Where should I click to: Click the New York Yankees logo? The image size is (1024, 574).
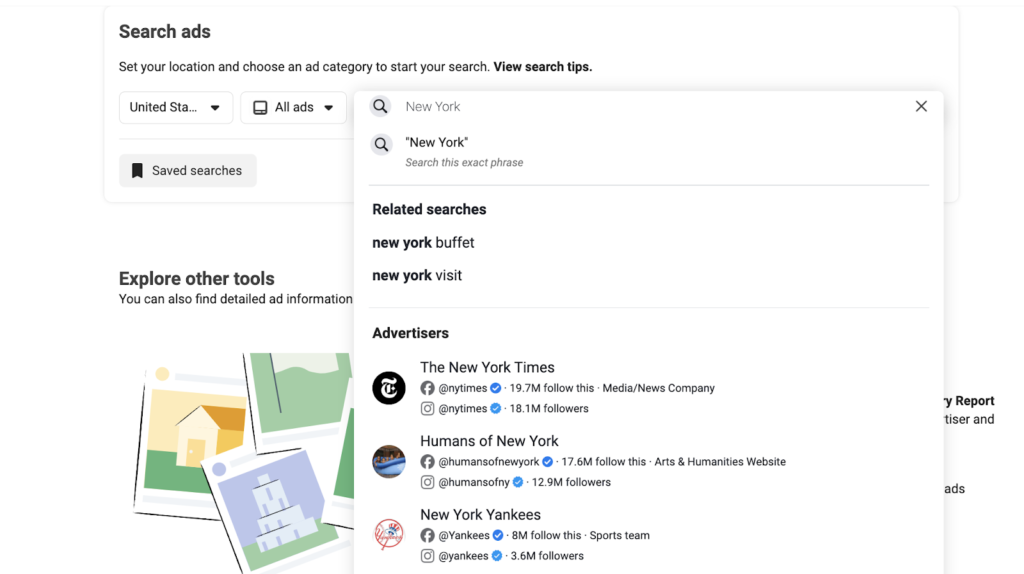(389, 535)
